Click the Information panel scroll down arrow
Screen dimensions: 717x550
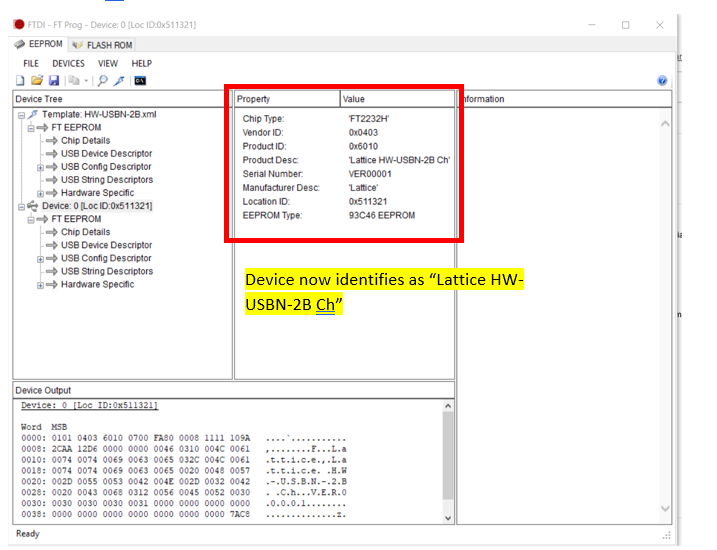click(x=665, y=508)
